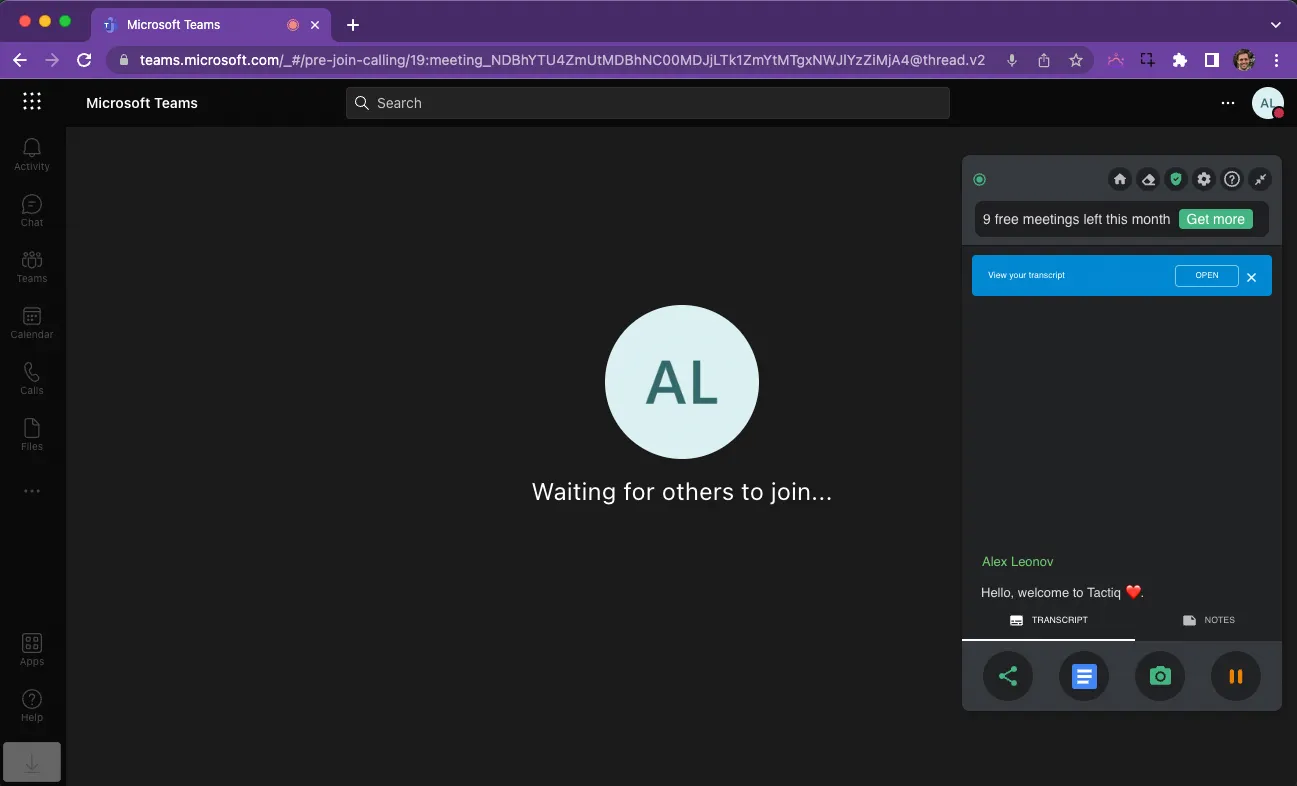Take screenshot with Tactiq camera button
Screen dimensions: 1297x786
[1160, 676]
